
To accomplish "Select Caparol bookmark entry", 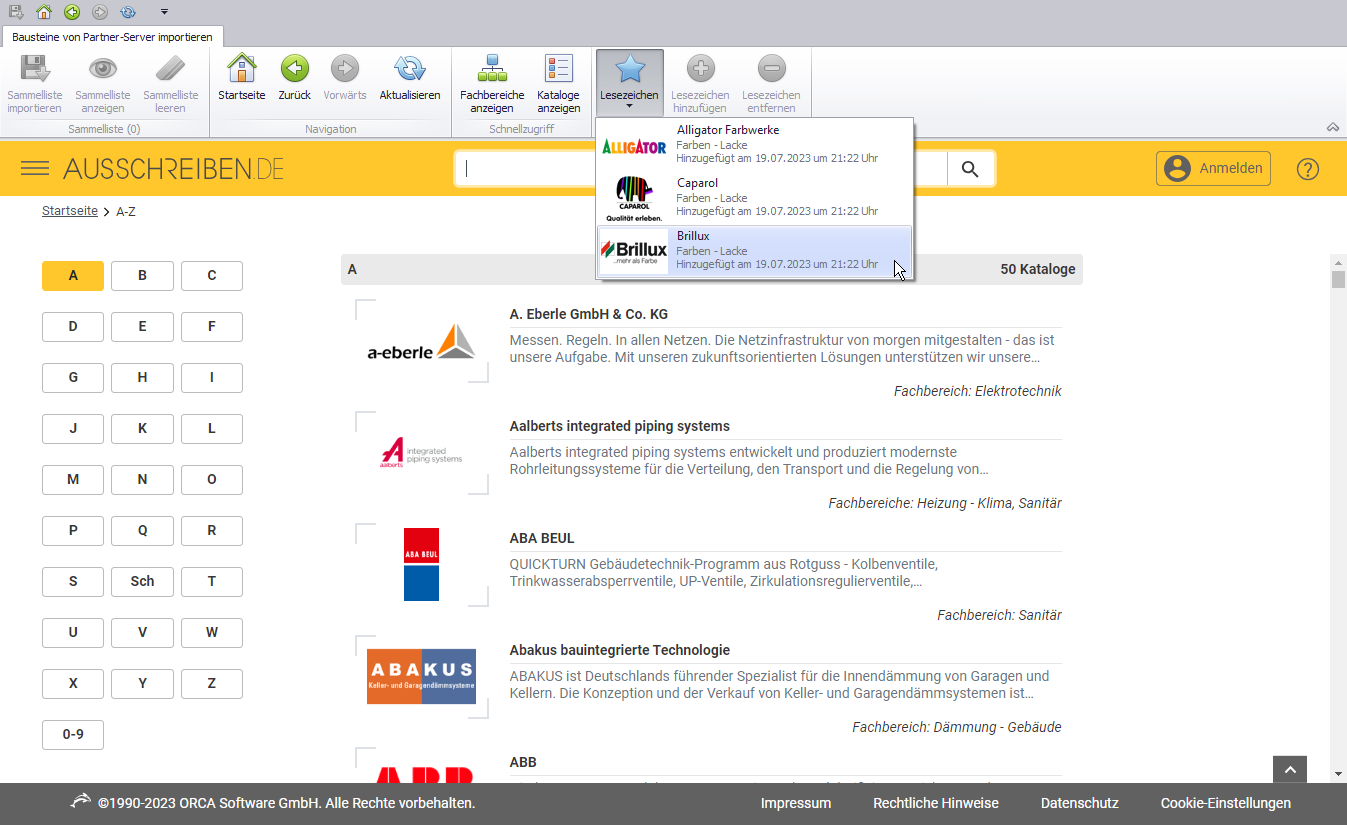I will pos(755,198).
